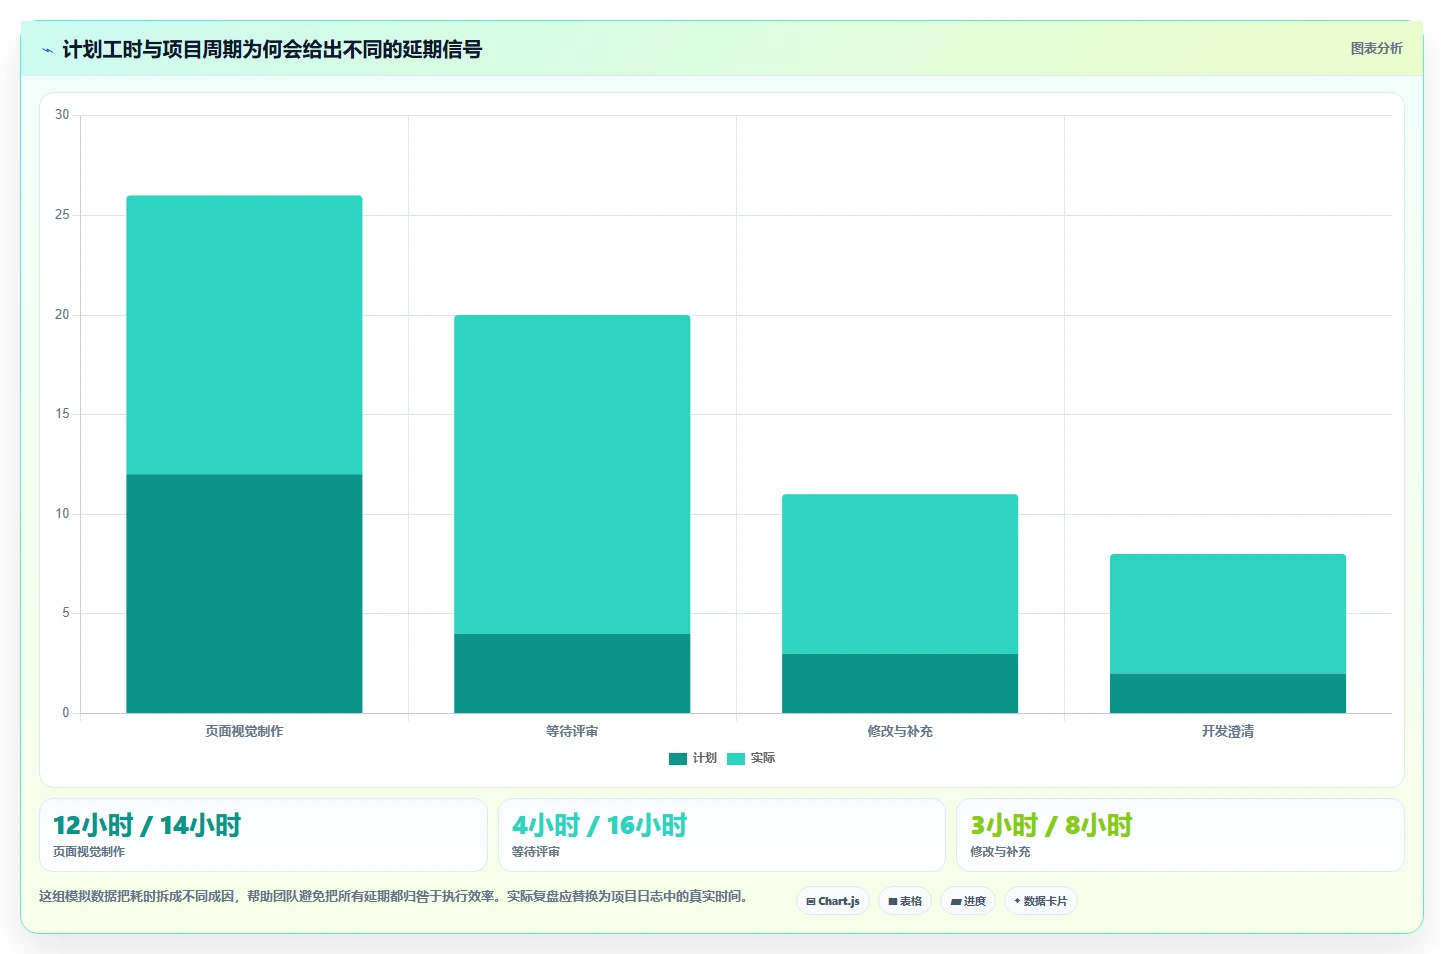Click the 12小时 / 14小时 stat value
This screenshot has height=954, width=1444.
(147, 825)
